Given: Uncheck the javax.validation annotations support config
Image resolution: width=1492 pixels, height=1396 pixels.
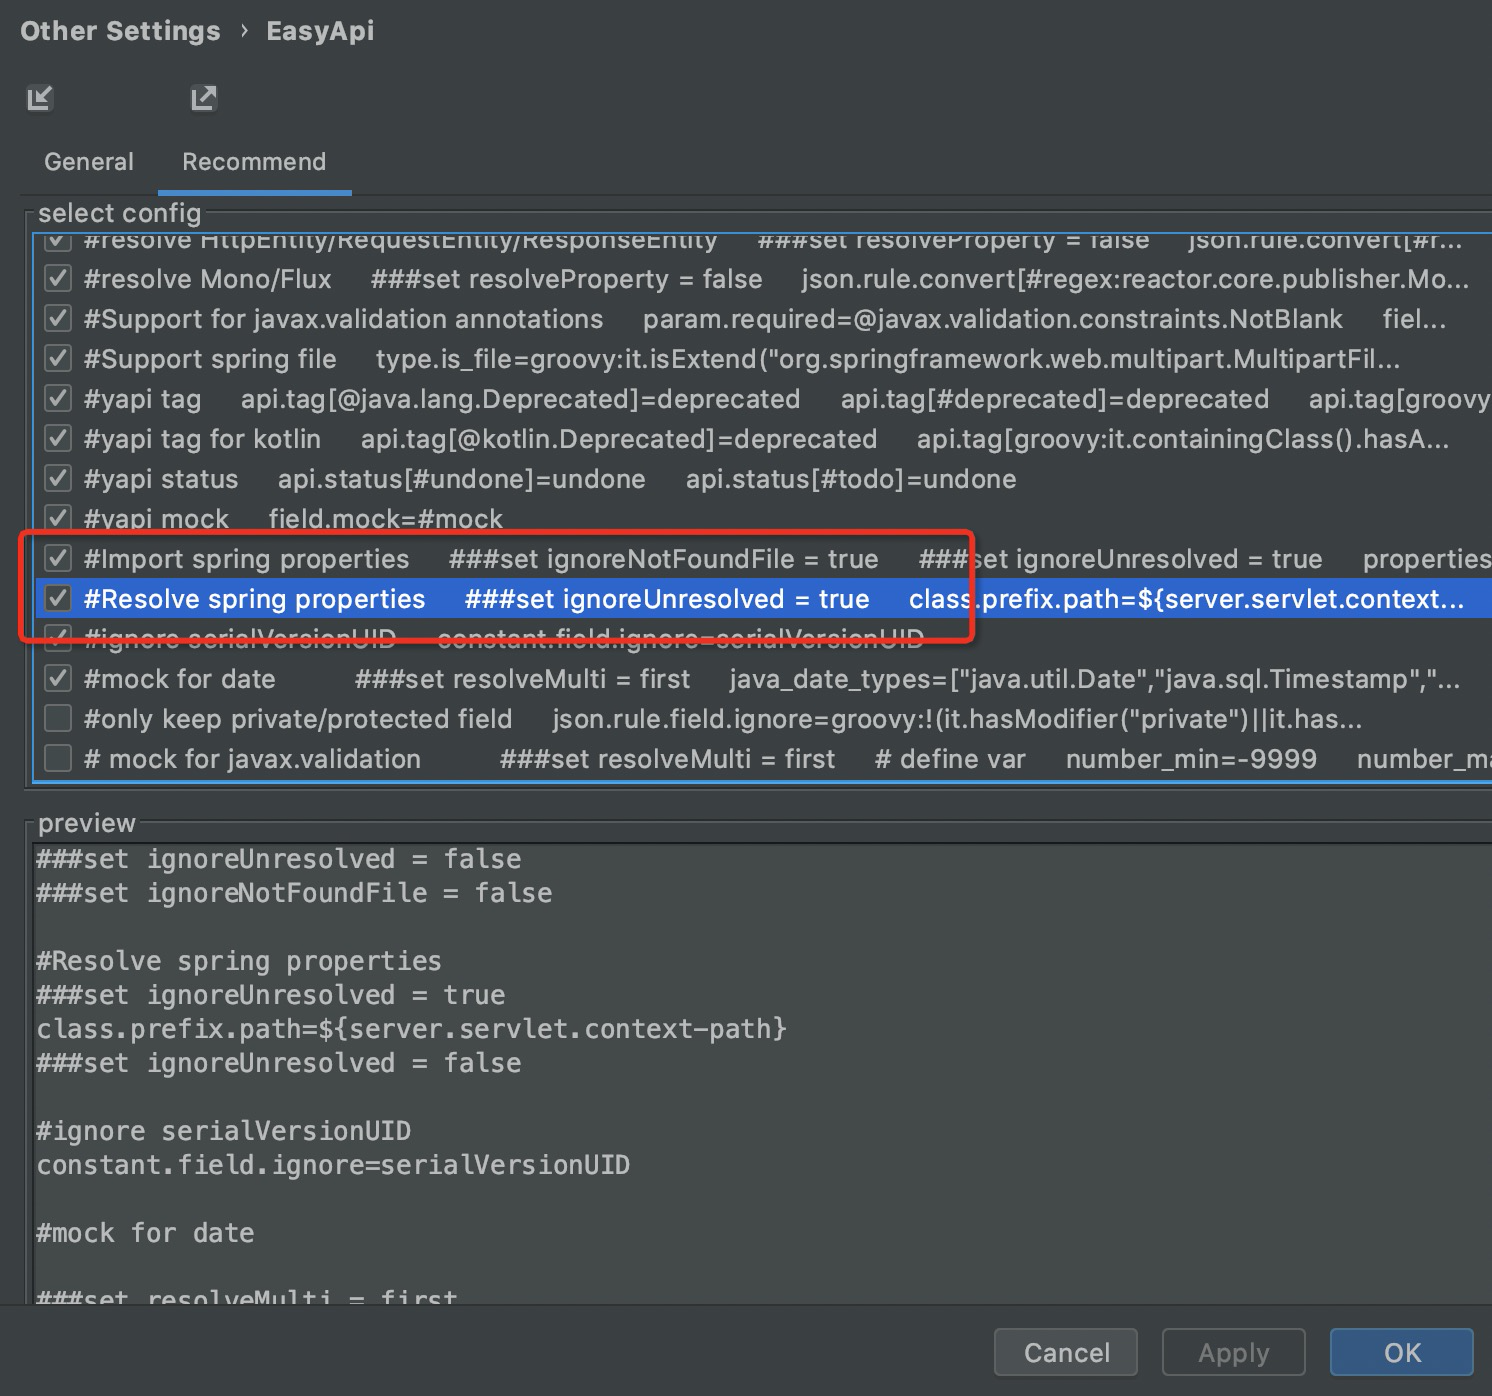Looking at the screenshot, I should coord(57,318).
